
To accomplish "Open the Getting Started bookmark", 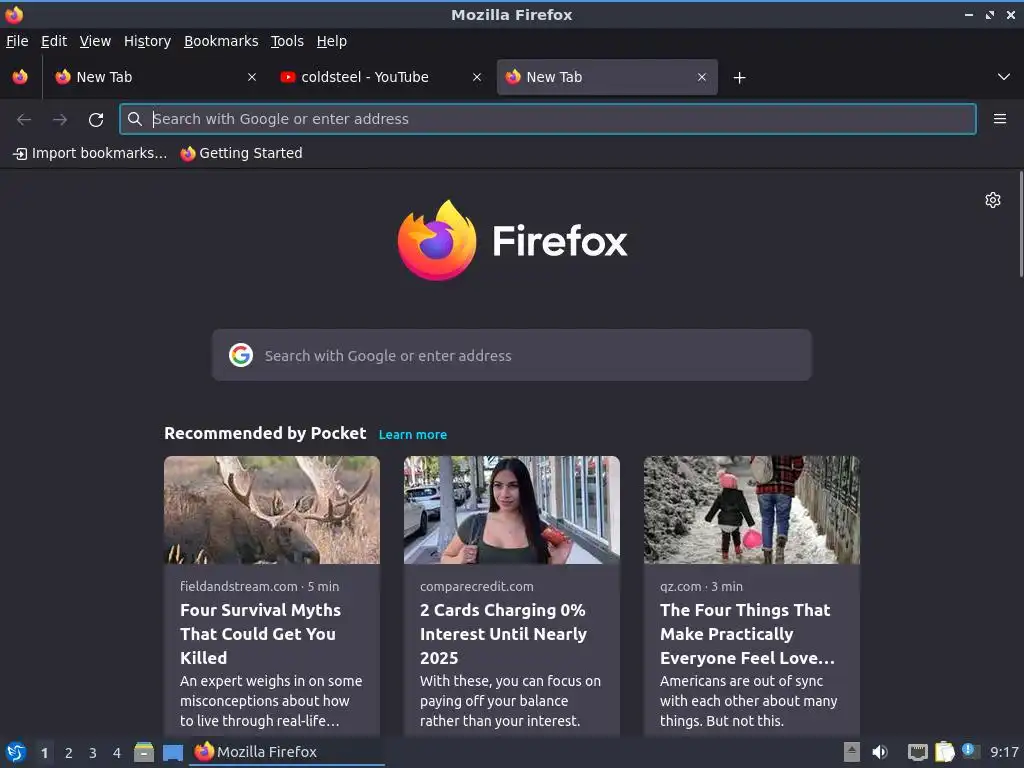I will (x=241, y=153).
